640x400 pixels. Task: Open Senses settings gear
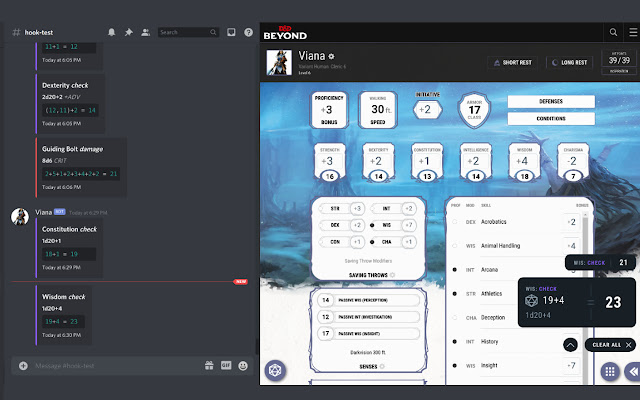pos(382,367)
